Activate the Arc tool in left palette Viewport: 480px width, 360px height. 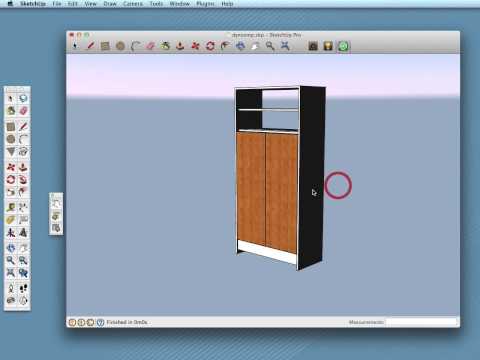pos(23,139)
